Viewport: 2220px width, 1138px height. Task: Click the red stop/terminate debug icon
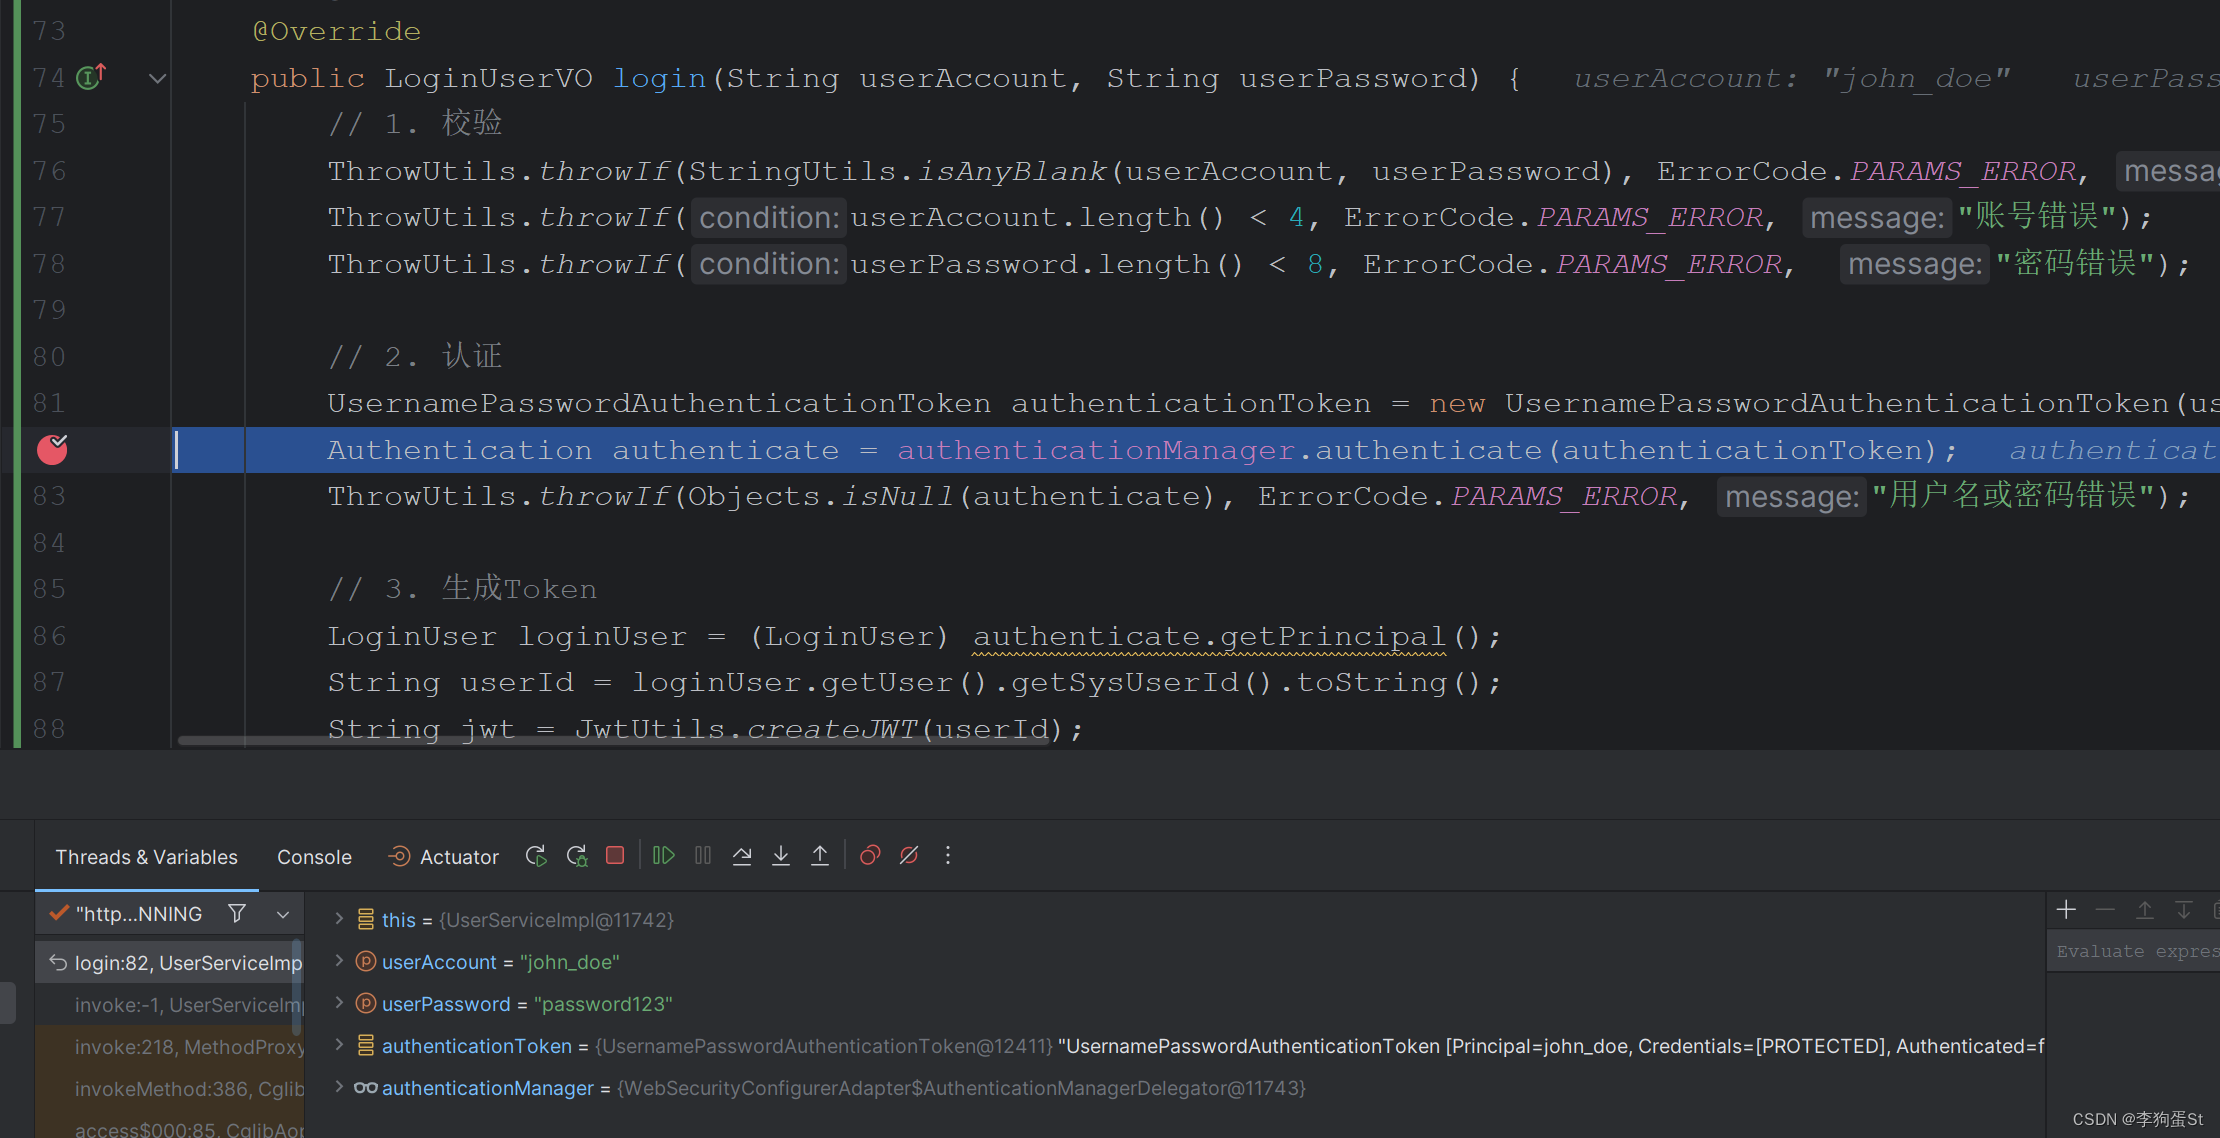pyautogui.click(x=614, y=856)
